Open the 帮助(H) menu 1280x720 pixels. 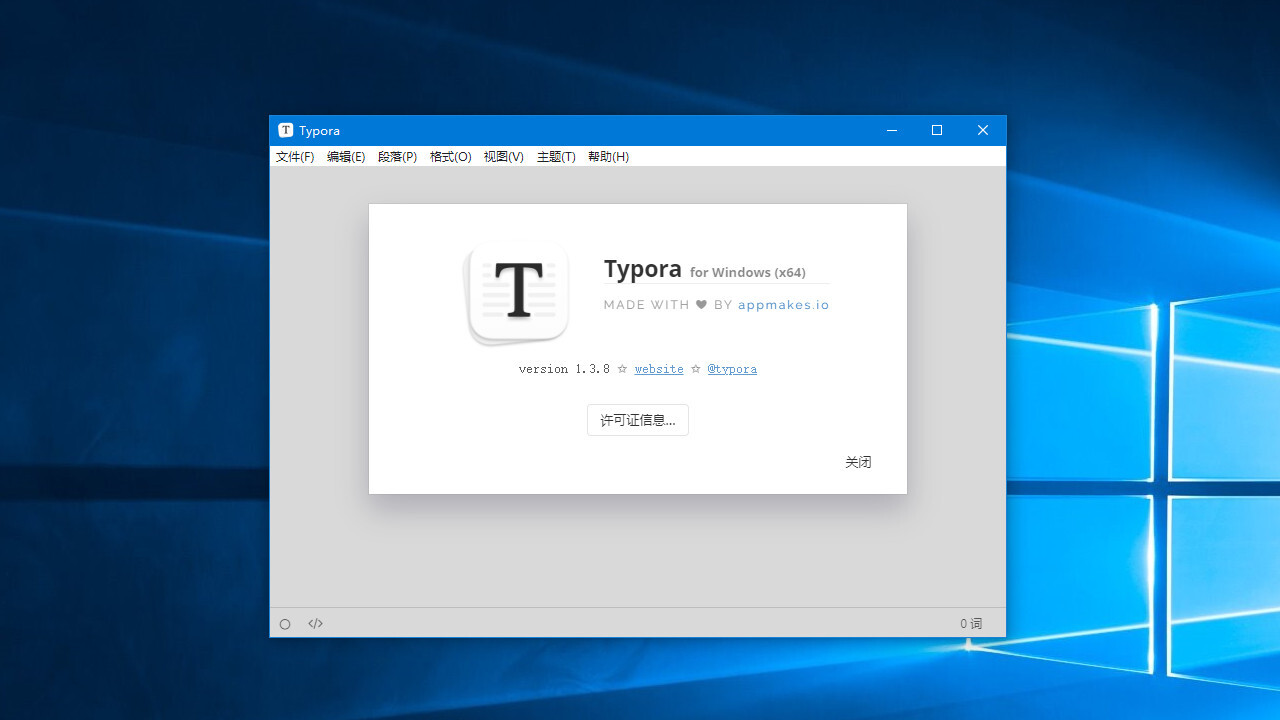pyautogui.click(x=608, y=156)
